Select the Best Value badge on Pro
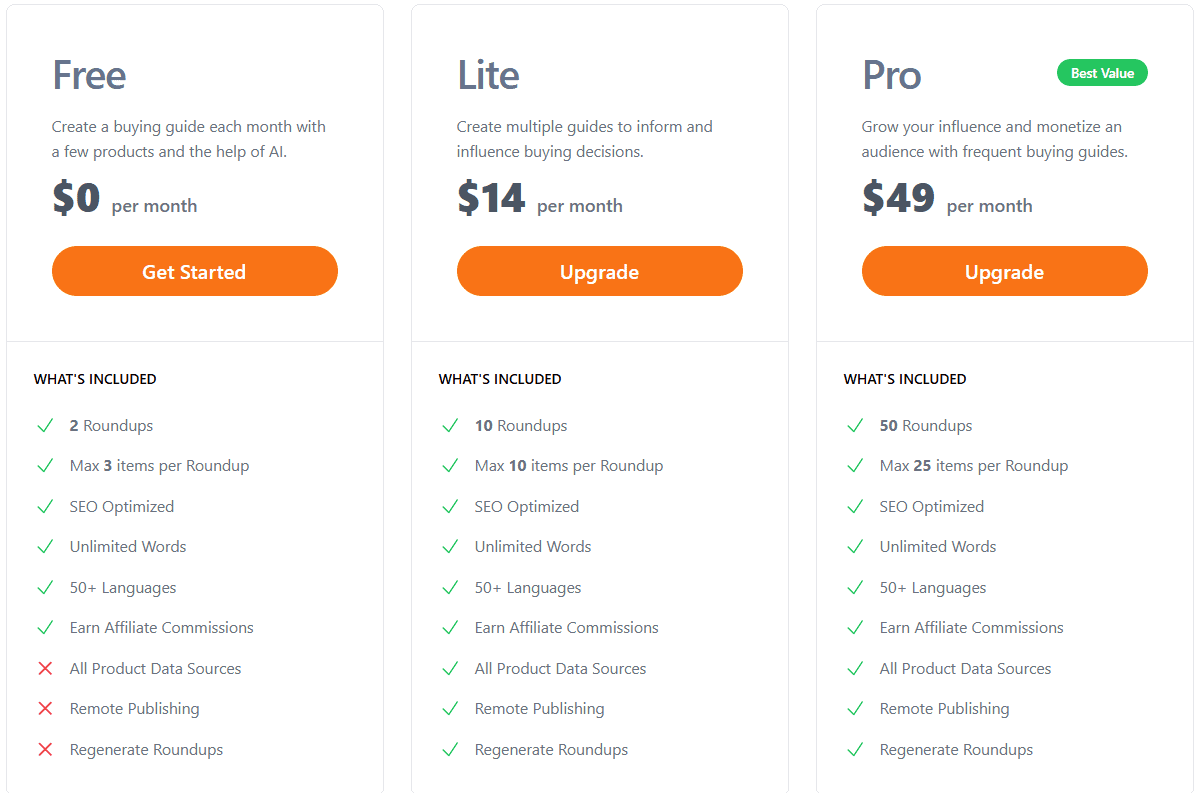 [x=1102, y=72]
